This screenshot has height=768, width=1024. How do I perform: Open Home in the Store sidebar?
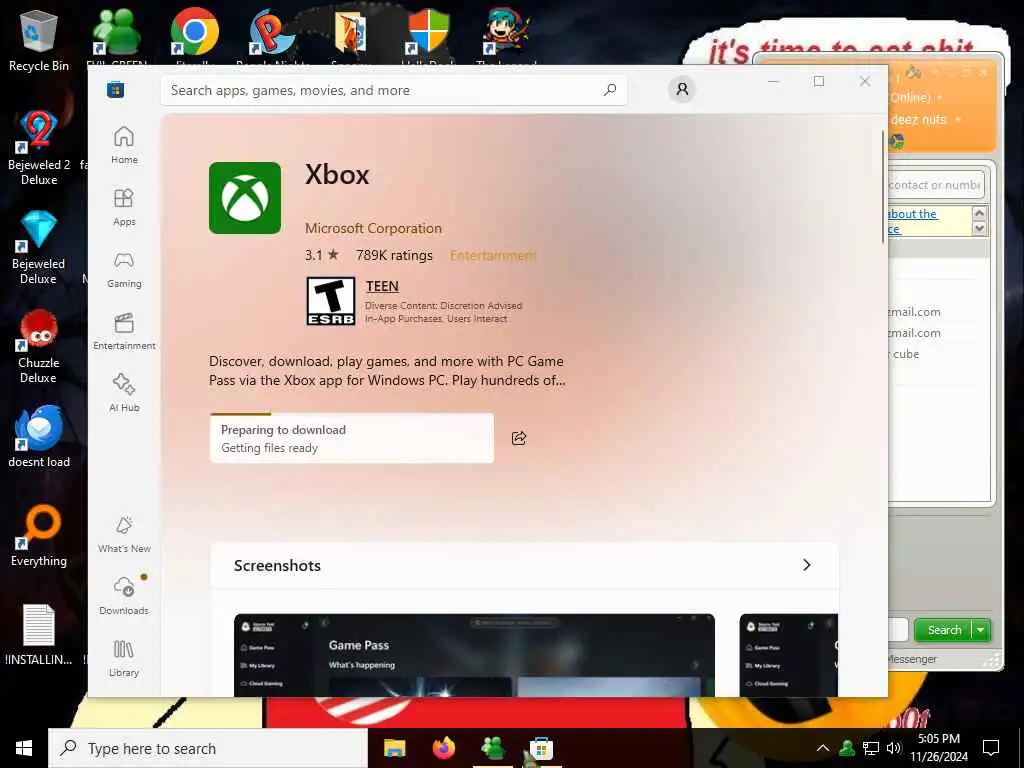click(x=124, y=145)
